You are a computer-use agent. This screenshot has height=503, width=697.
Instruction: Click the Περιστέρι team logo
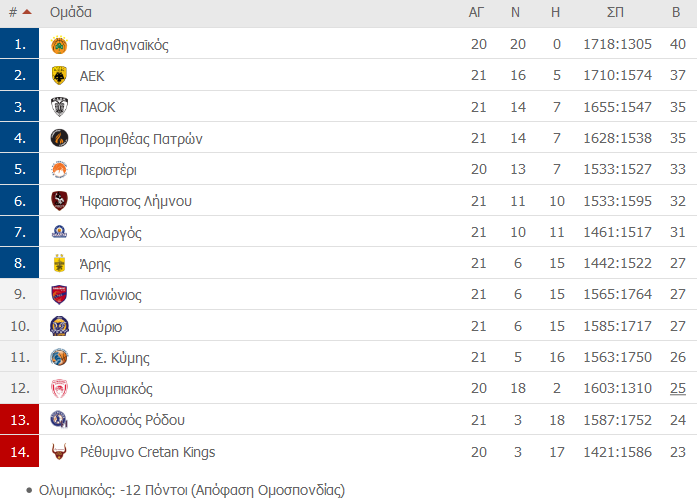59,170
